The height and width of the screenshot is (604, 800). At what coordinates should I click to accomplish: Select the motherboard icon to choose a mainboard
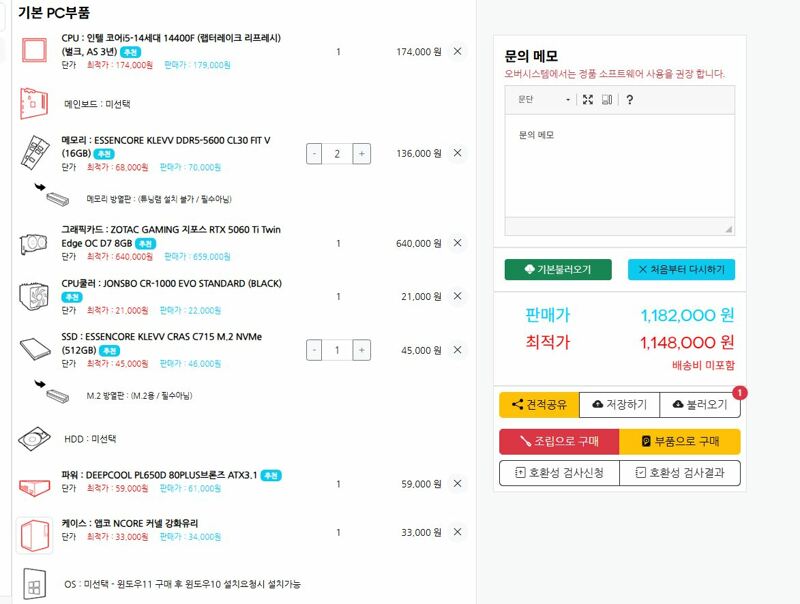(34, 104)
